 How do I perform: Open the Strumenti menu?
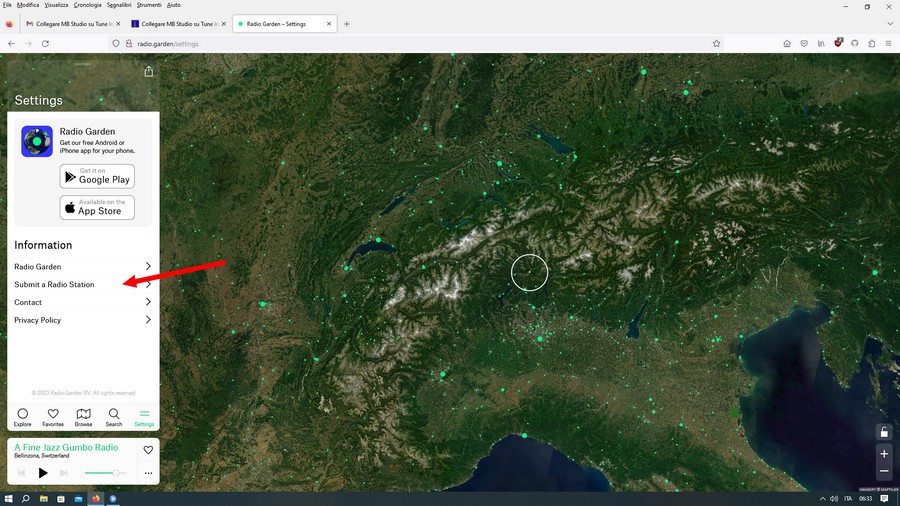coord(149,5)
